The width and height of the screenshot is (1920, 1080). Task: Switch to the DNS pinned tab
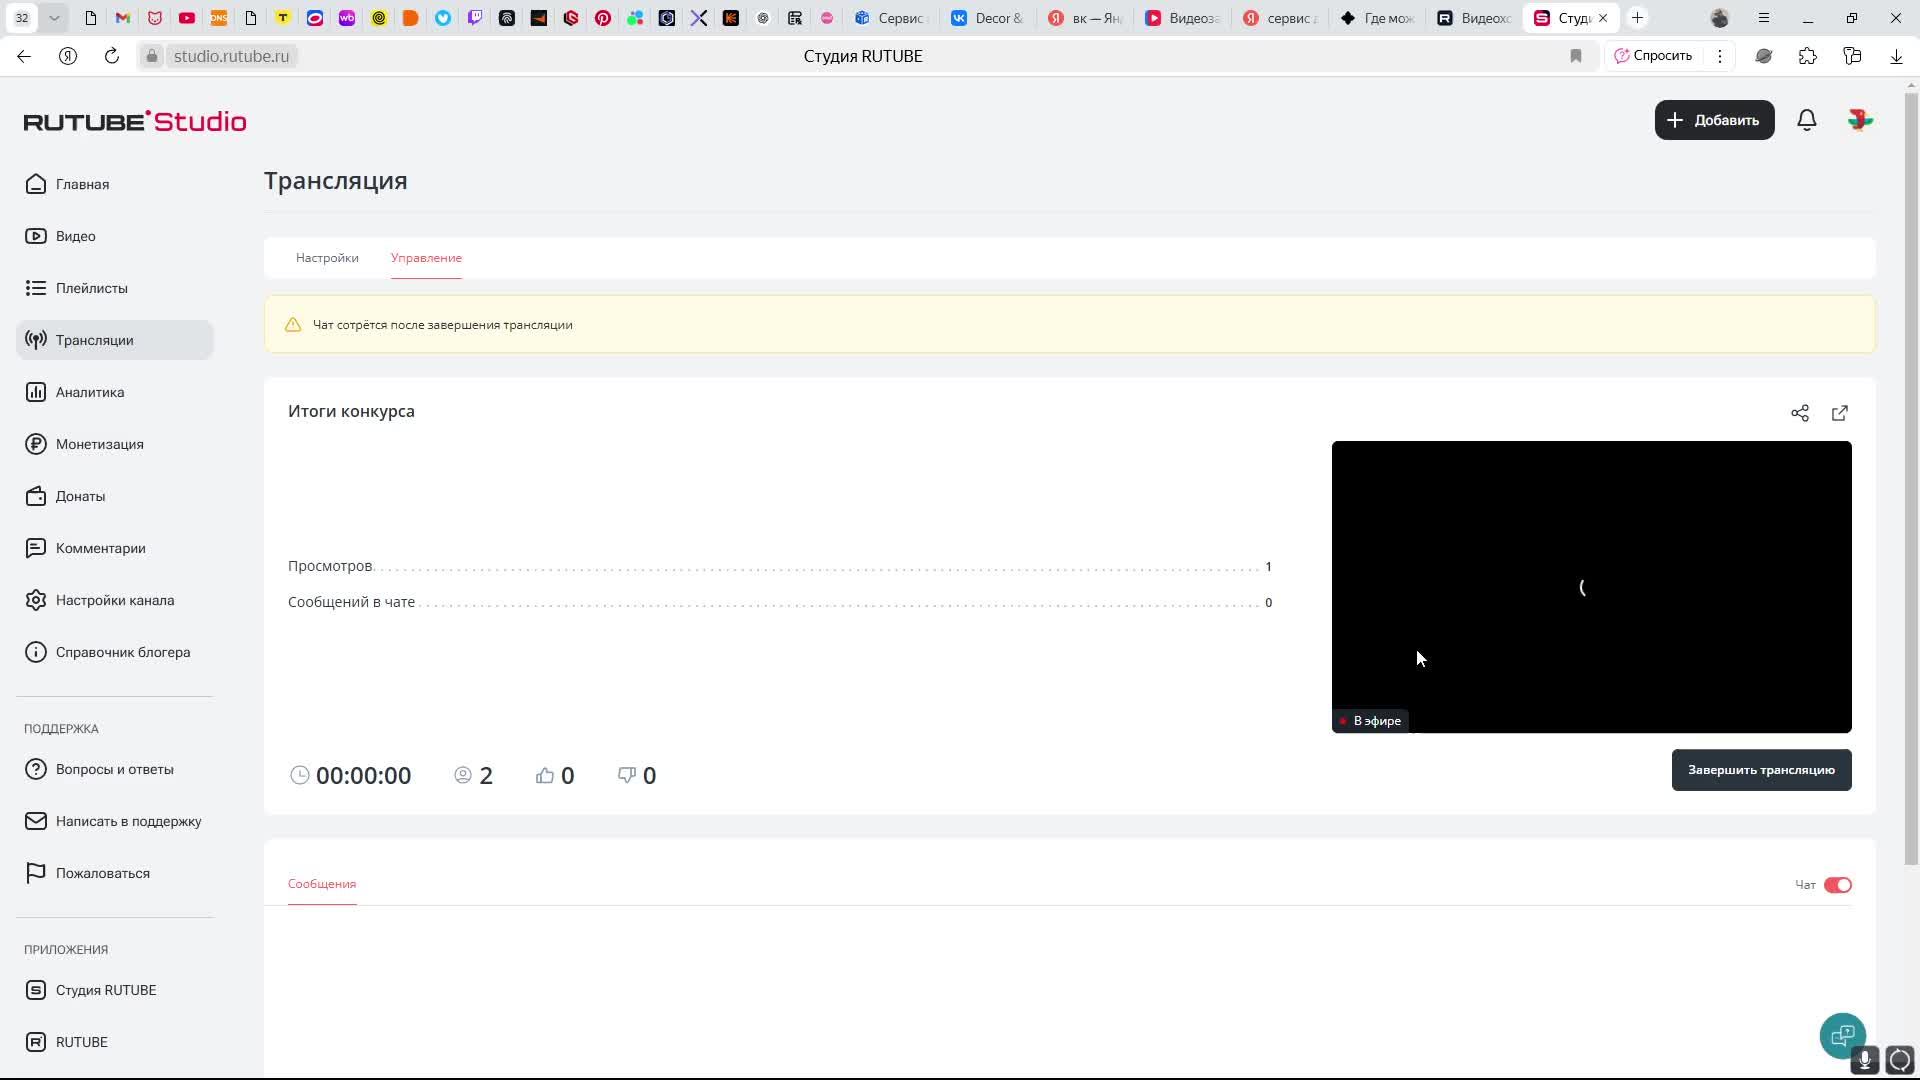point(219,18)
